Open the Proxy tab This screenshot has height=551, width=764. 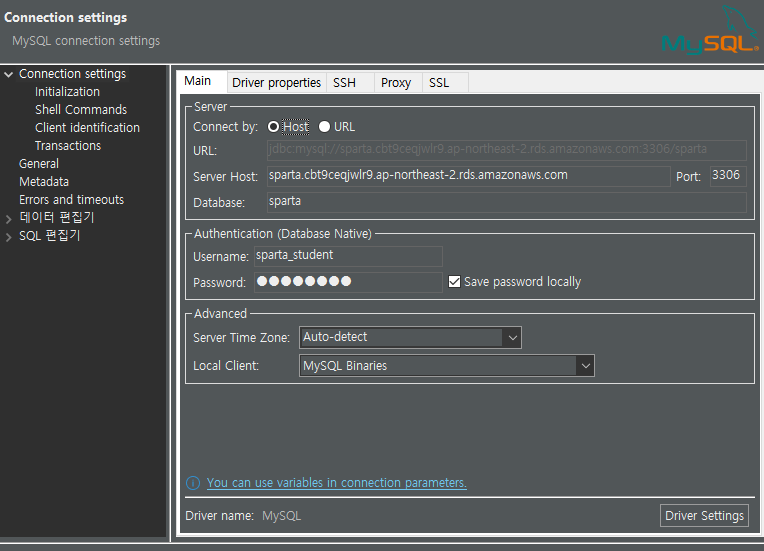396,83
